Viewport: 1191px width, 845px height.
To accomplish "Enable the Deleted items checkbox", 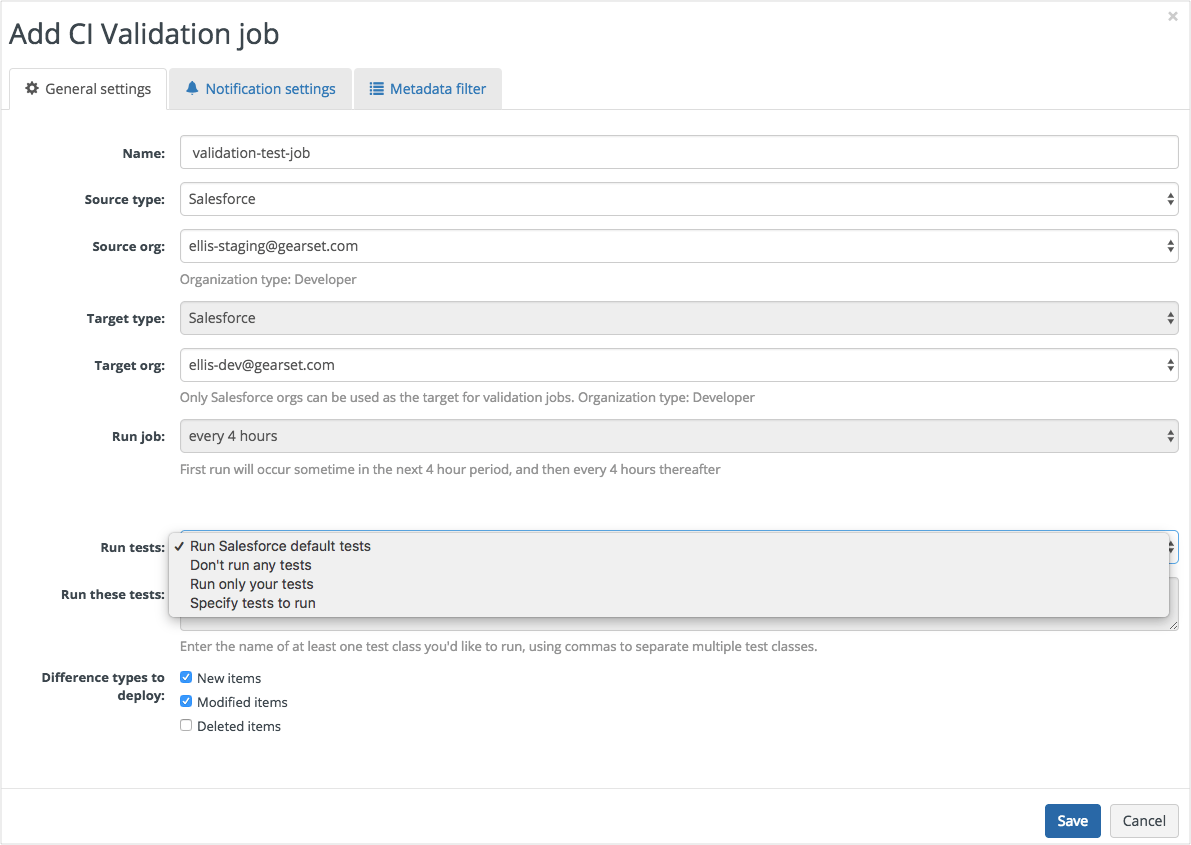I will click(x=186, y=726).
